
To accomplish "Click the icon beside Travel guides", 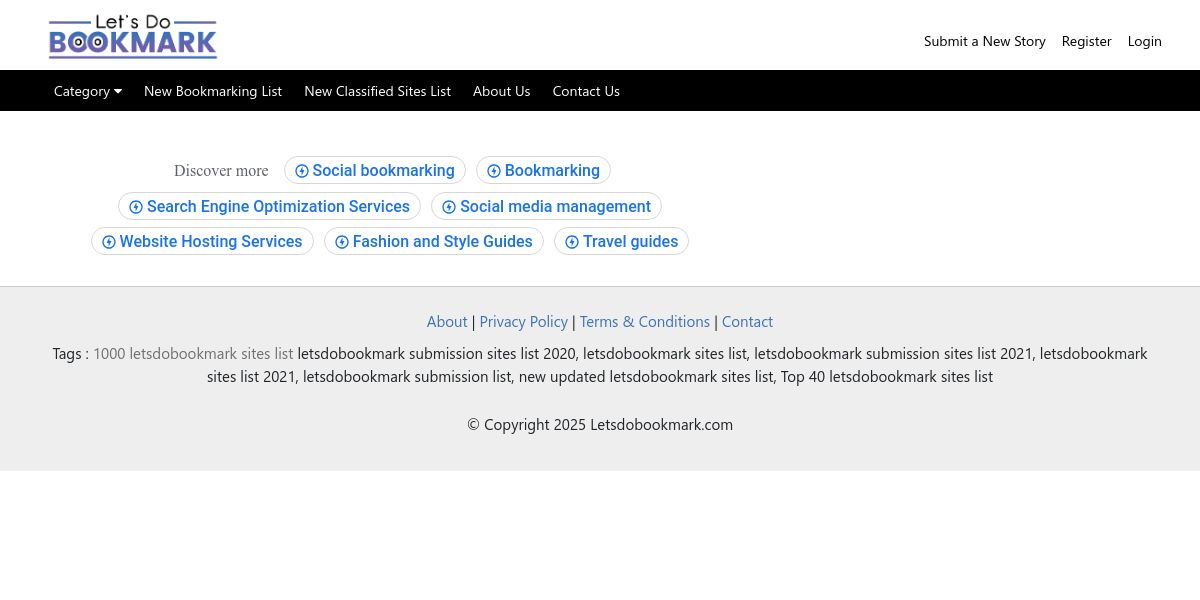I will (572, 242).
